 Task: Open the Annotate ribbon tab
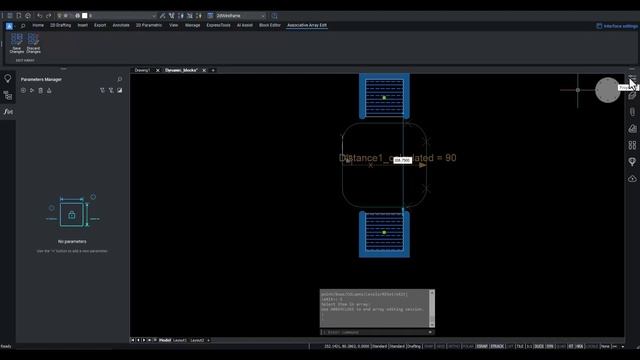pyautogui.click(x=121, y=25)
